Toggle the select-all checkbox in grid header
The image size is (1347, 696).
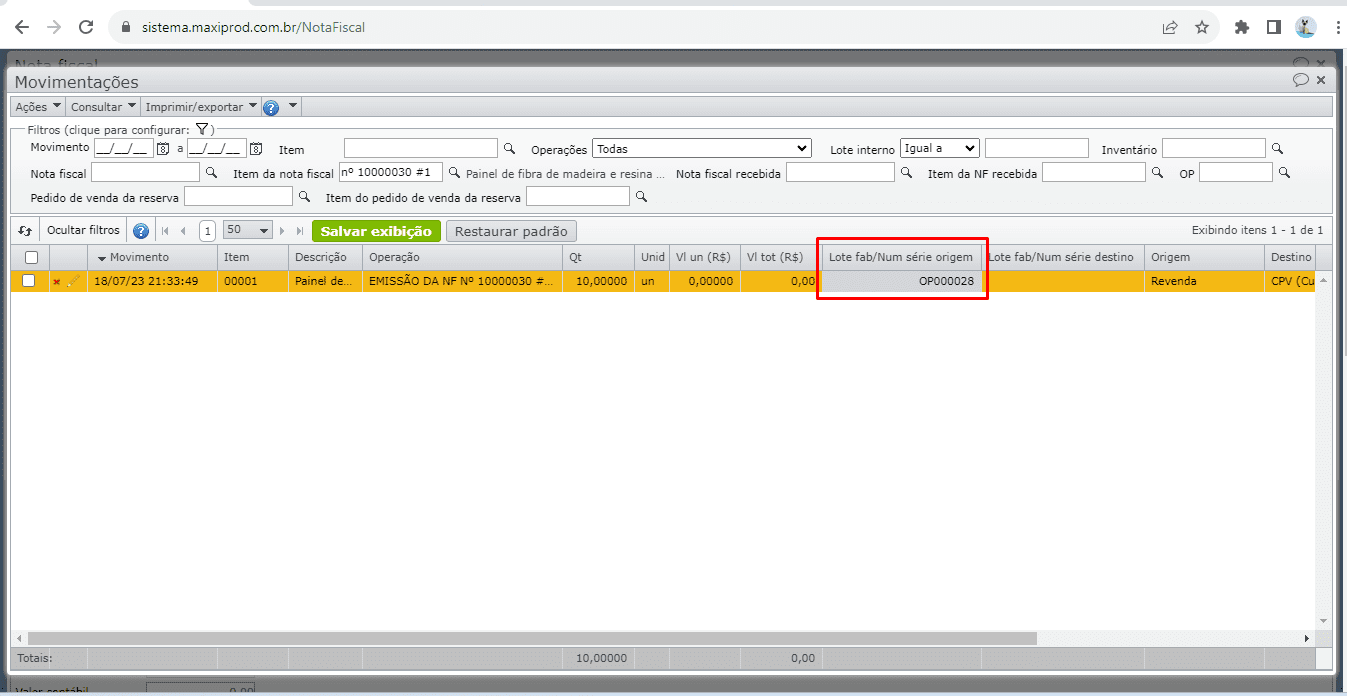(31, 258)
